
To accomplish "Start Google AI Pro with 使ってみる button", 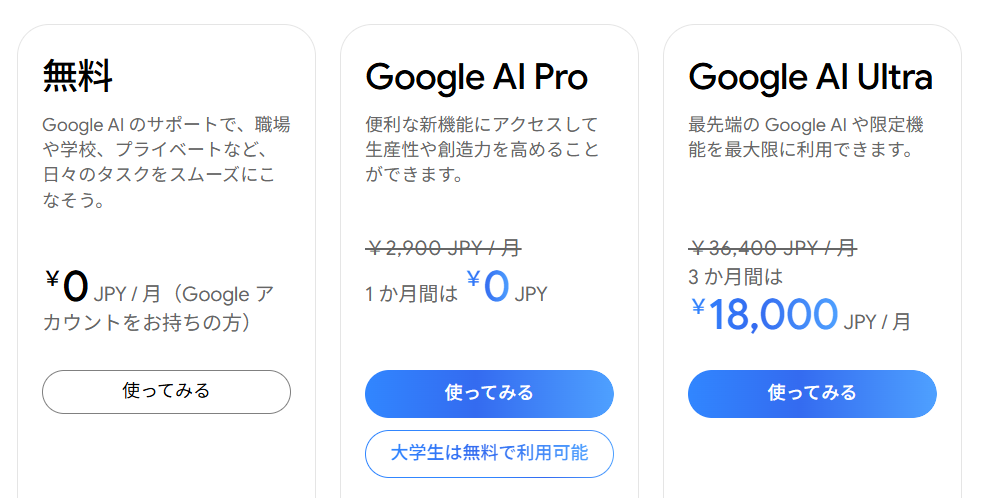I will point(489,394).
